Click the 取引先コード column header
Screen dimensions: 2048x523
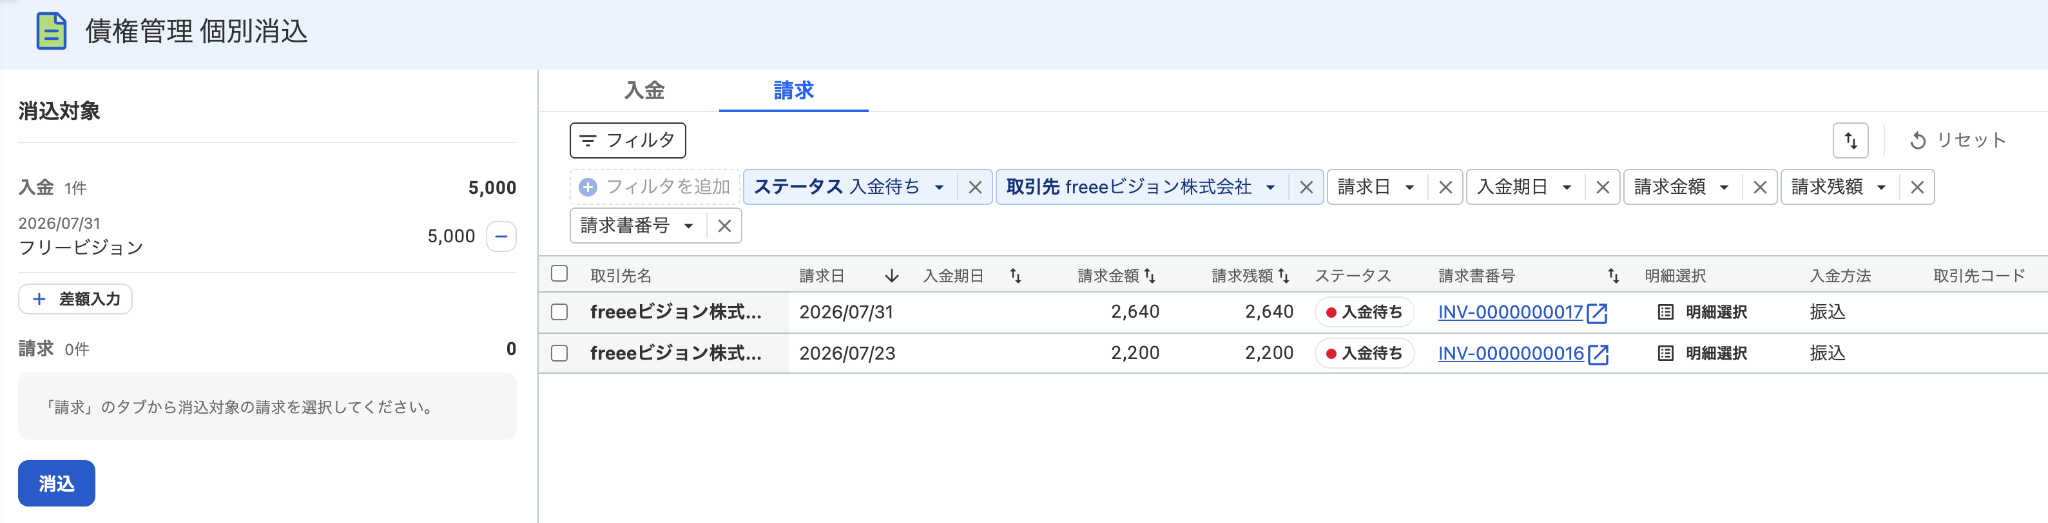pyautogui.click(x=1979, y=276)
